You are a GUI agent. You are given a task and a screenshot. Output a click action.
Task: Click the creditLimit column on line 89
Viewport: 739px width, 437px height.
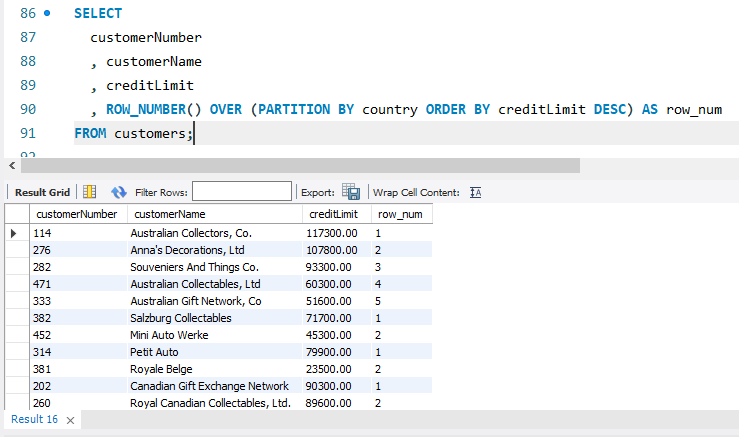pyautogui.click(x=150, y=85)
